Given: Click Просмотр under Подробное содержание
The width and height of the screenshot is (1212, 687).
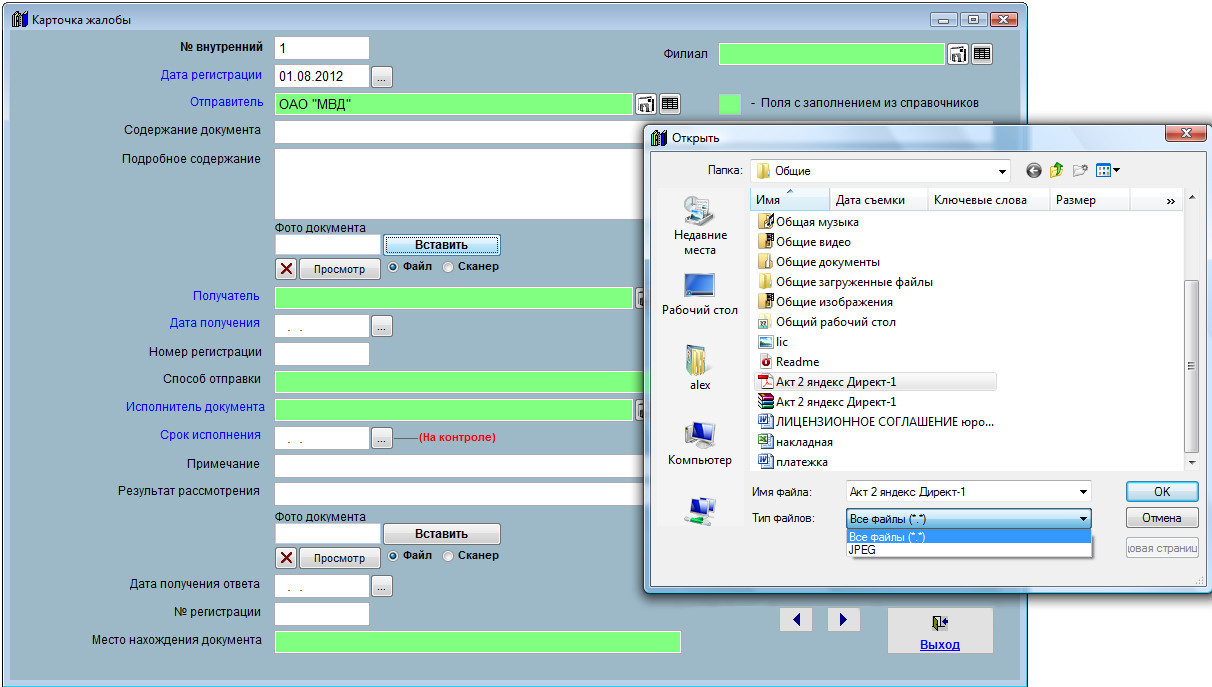Looking at the screenshot, I should click(340, 270).
